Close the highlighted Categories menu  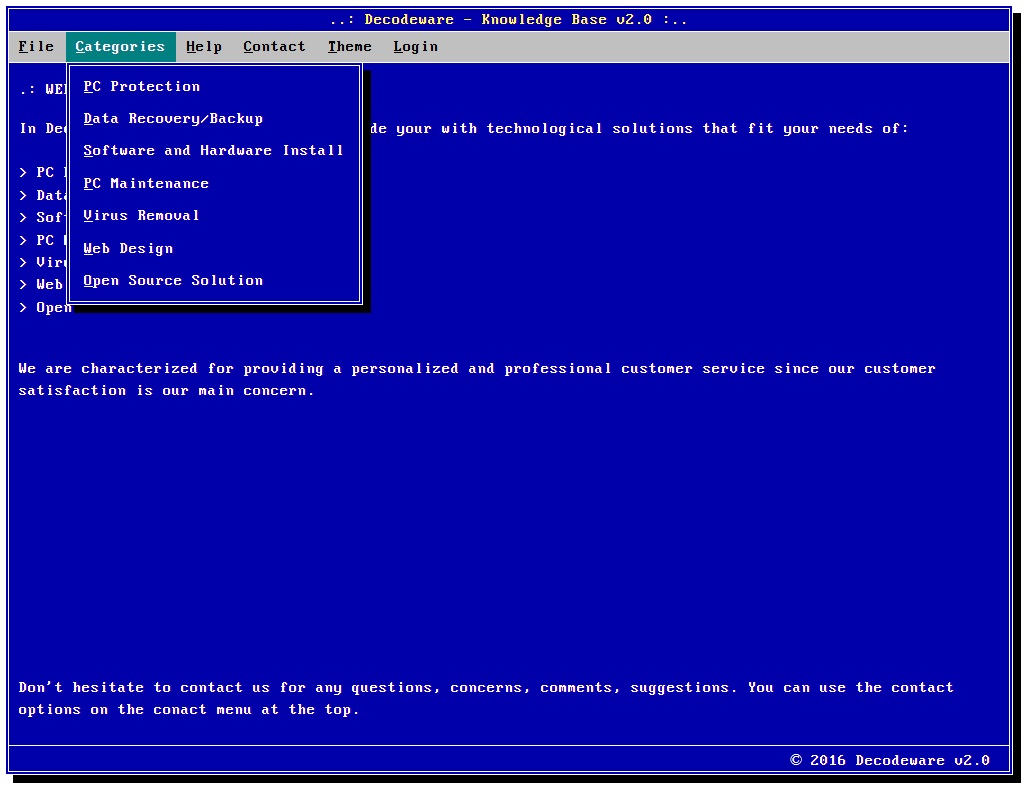[121, 47]
